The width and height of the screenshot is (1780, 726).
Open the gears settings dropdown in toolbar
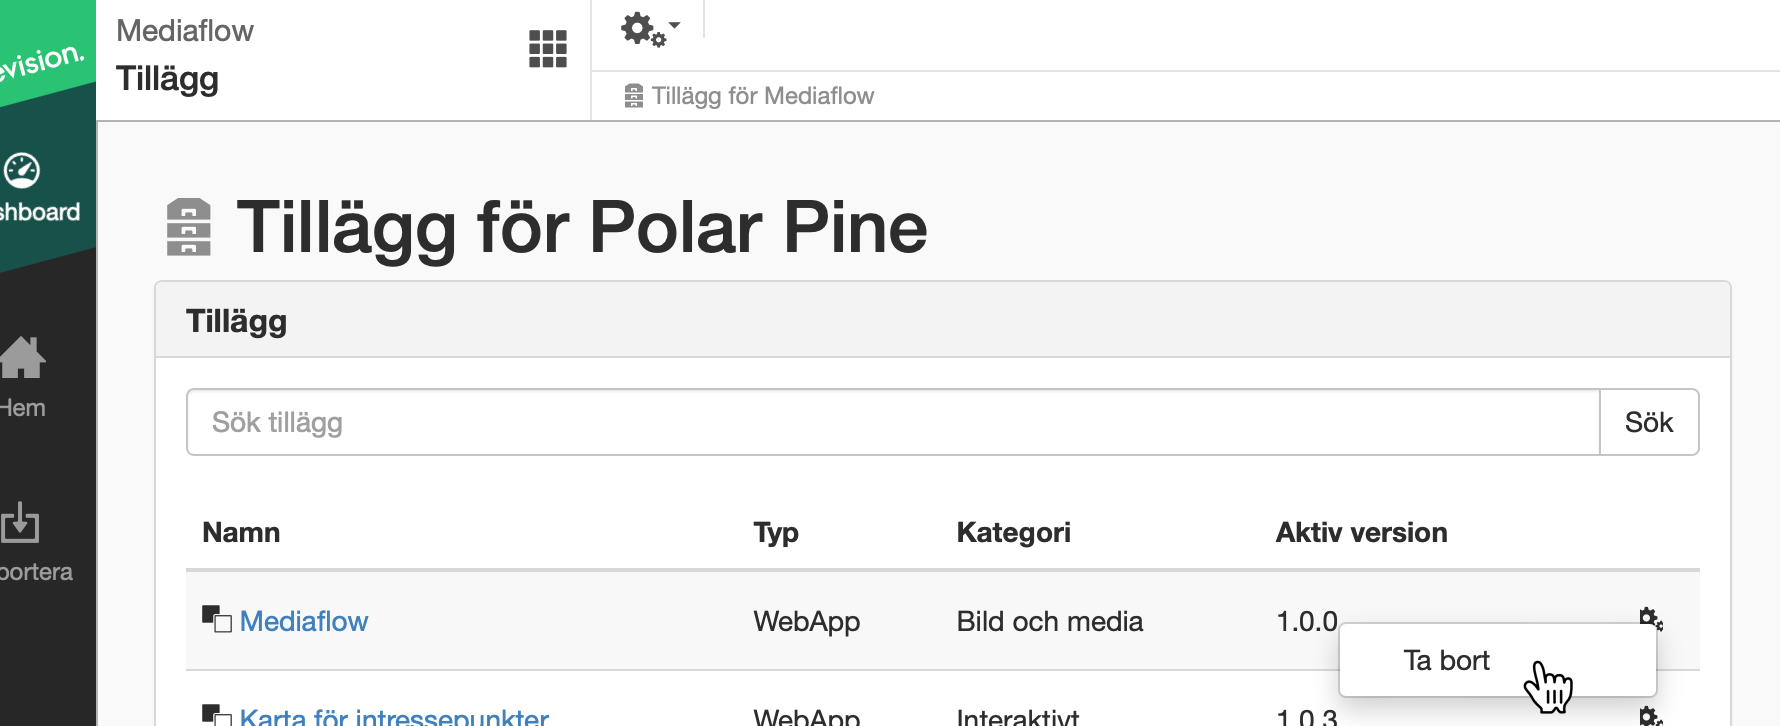coord(650,29)
